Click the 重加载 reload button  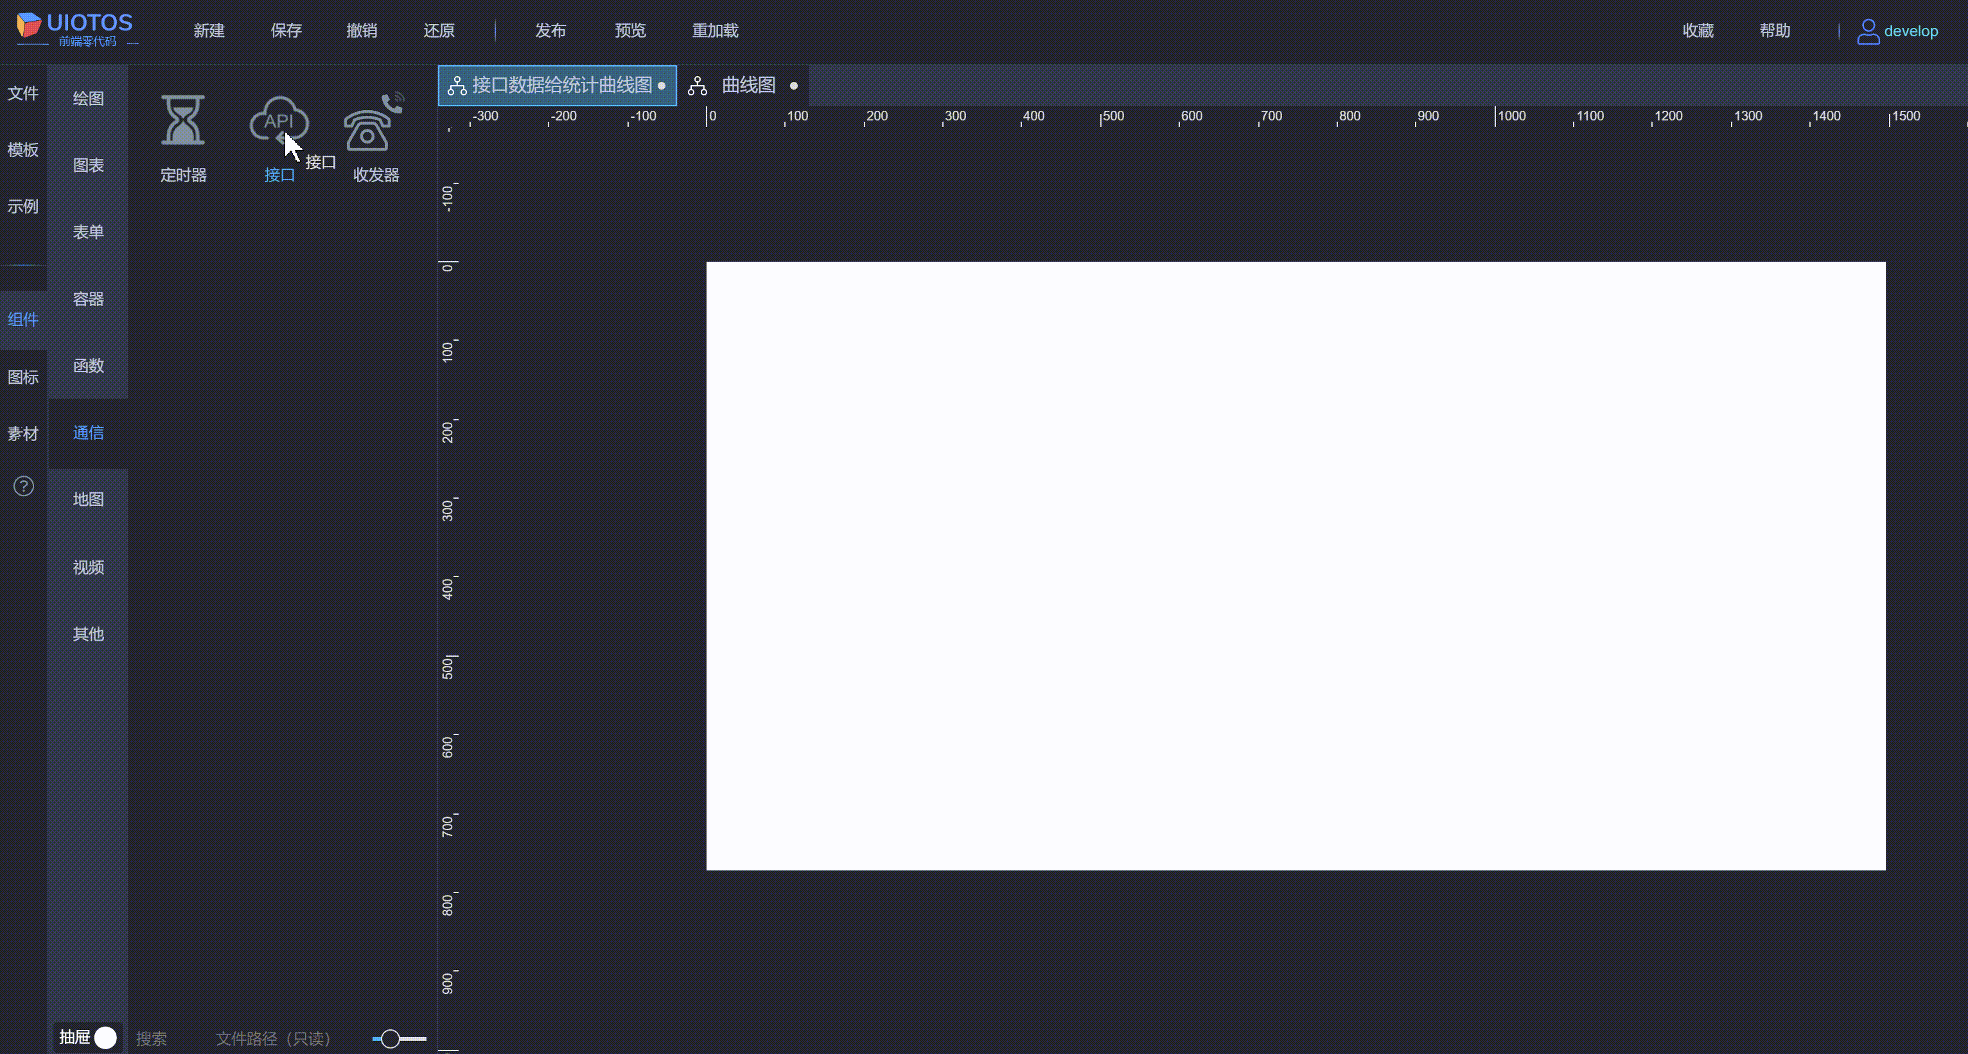coord(716,30)
